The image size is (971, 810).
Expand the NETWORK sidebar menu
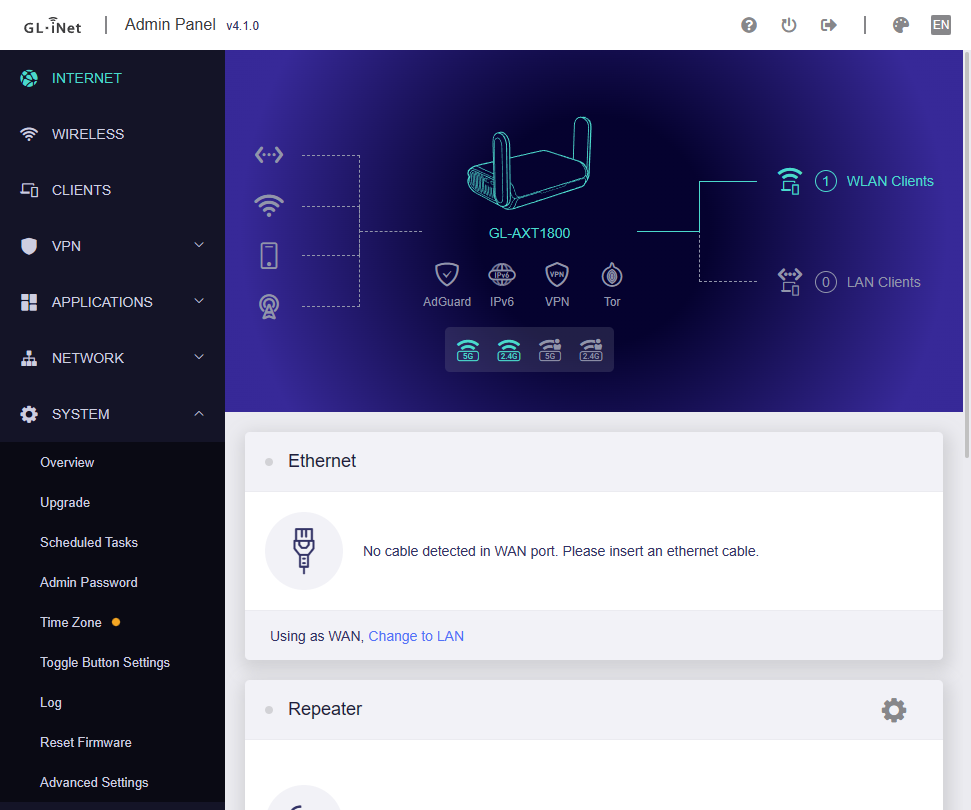coord(112,358)
